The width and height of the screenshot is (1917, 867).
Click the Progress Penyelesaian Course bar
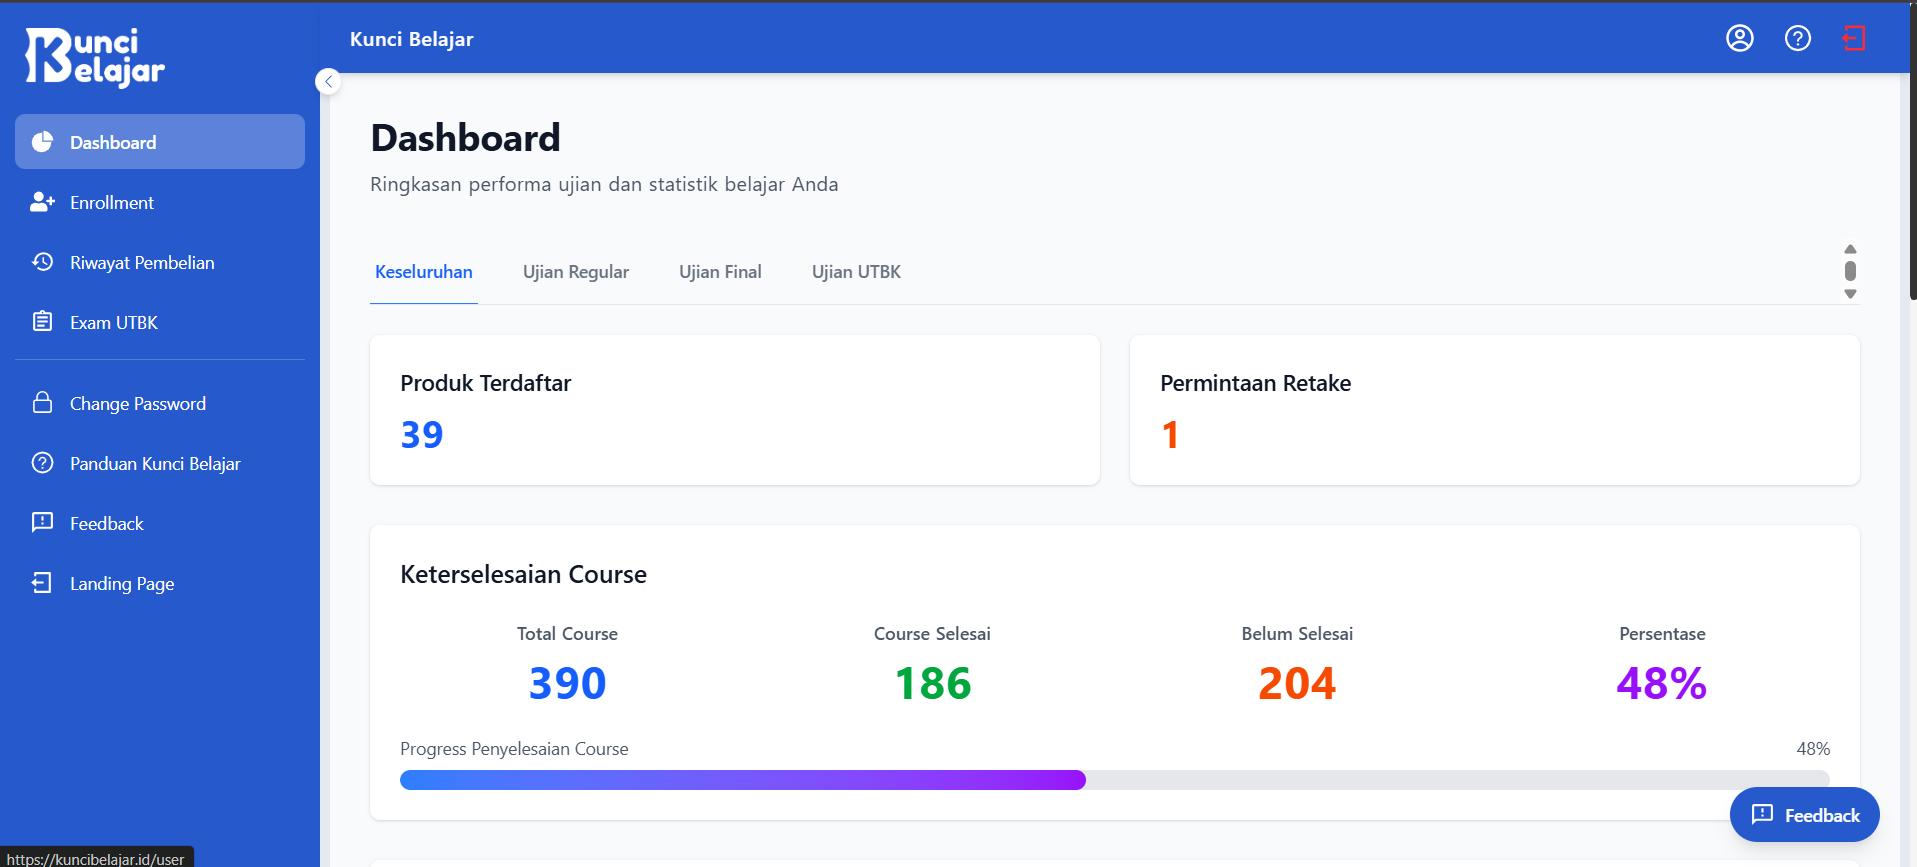1114,780
